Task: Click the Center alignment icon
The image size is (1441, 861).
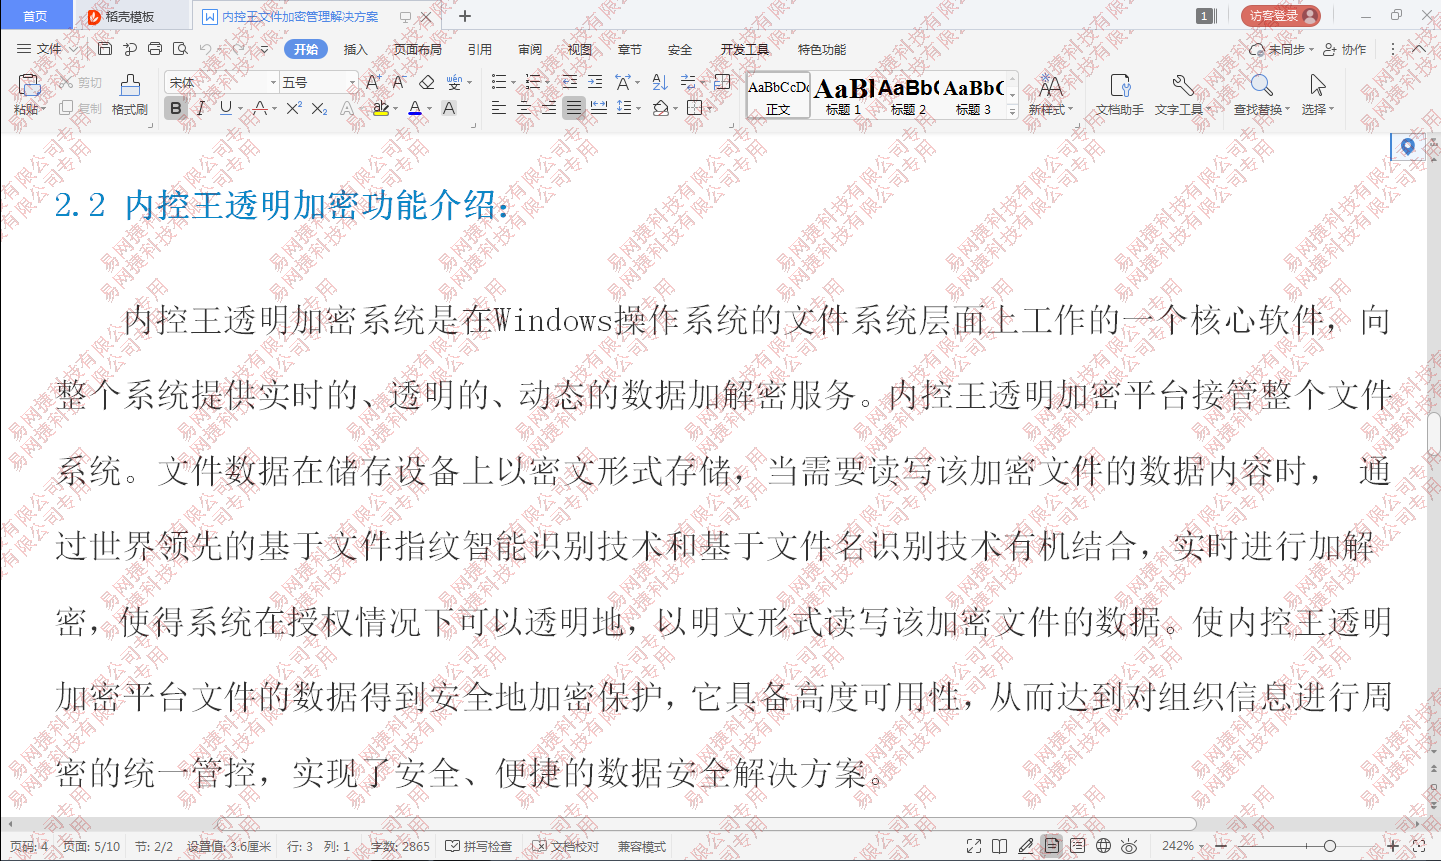Action: 524,108
